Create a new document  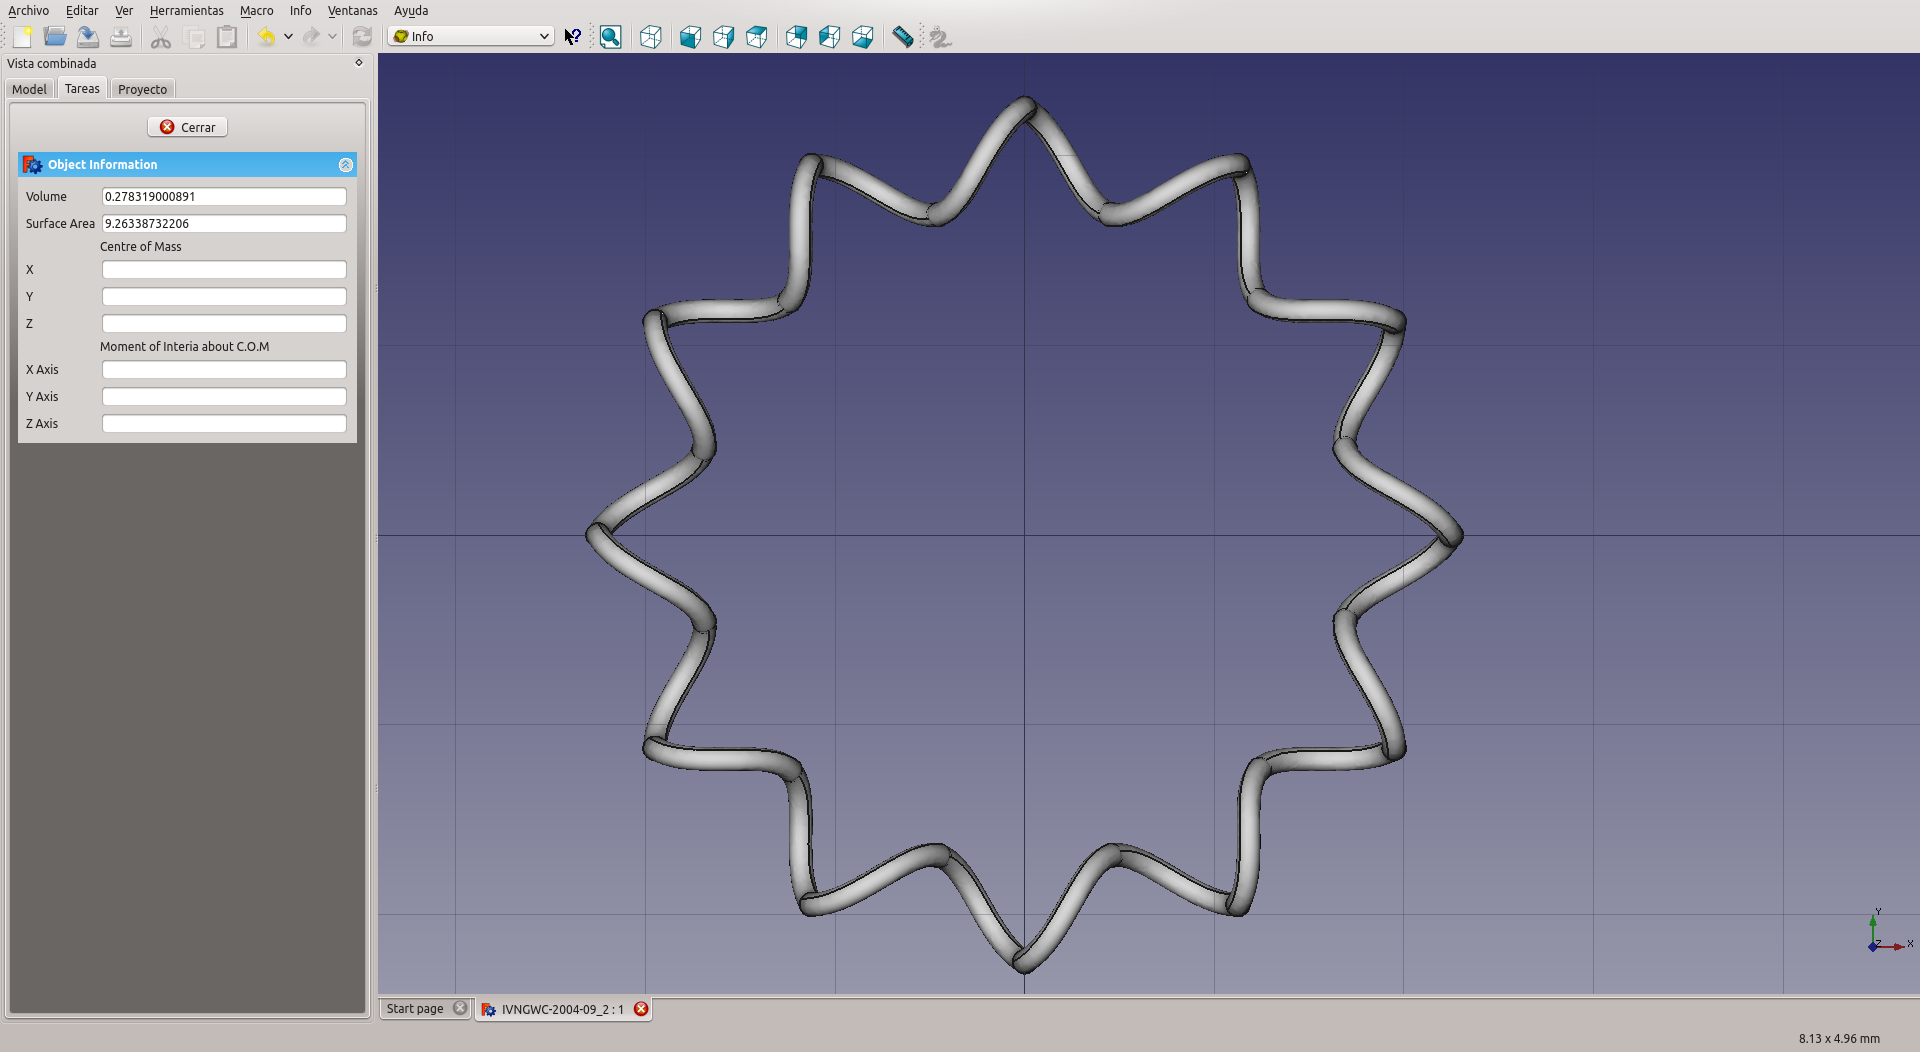click(x=22, y=37)
